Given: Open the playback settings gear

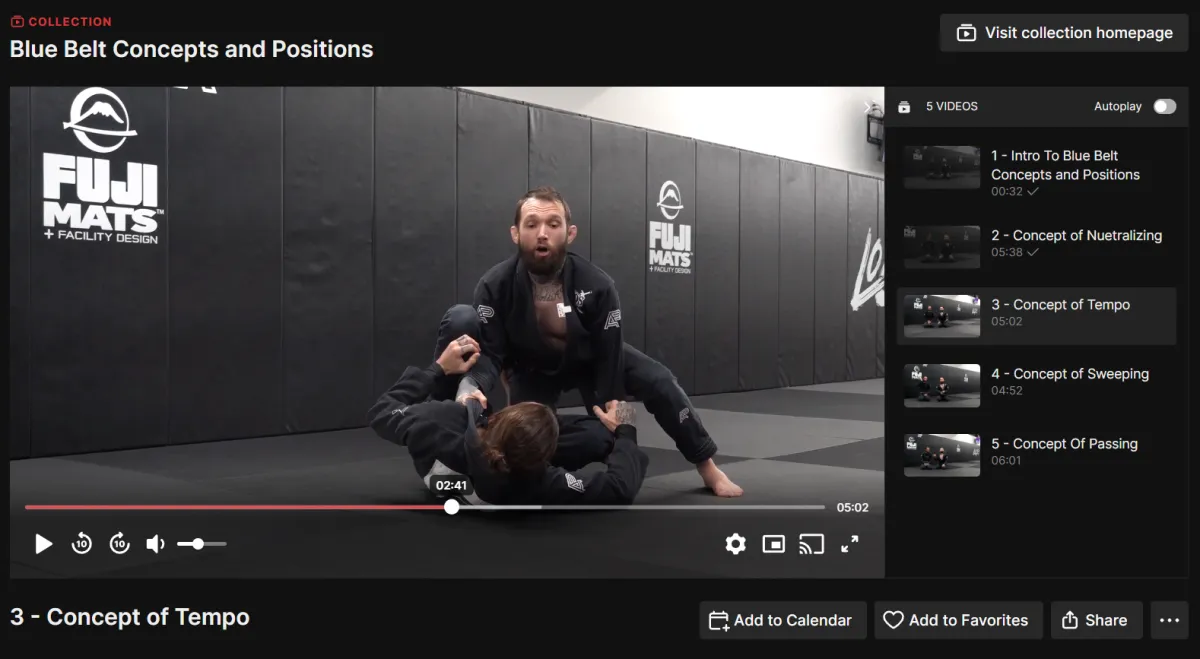Looking at the screenshot, I should [735, 543].
